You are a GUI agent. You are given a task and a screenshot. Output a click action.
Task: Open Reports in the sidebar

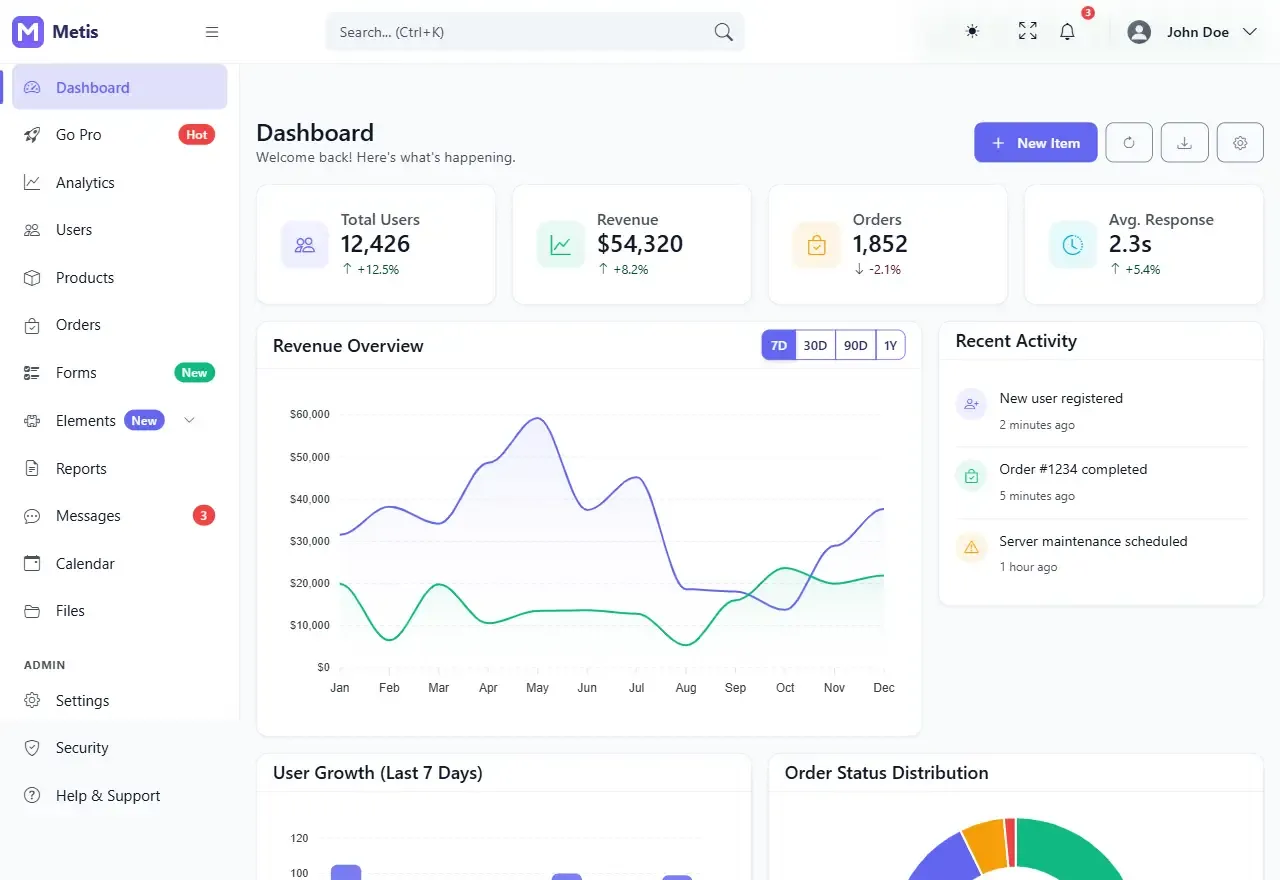click(x=120, y=469)
